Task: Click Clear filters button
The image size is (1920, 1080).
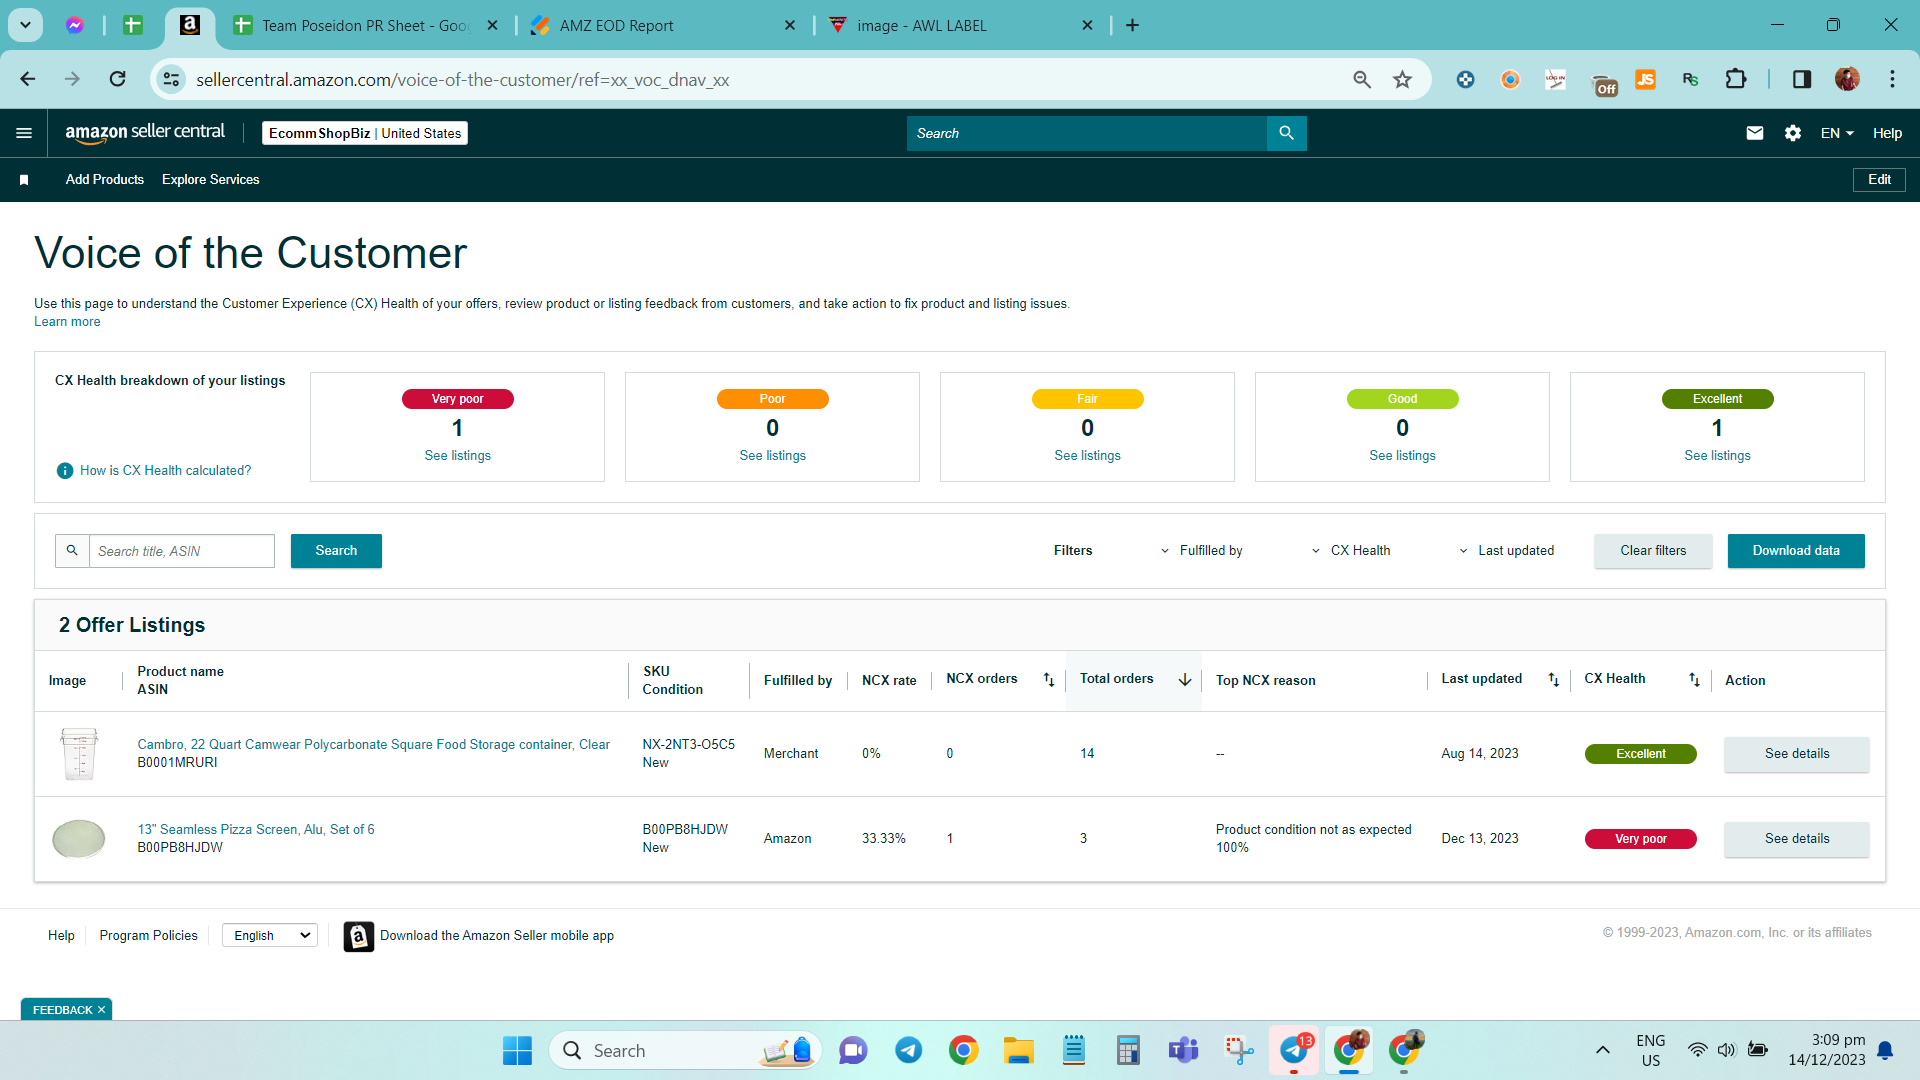Action: click(1653, 551)
